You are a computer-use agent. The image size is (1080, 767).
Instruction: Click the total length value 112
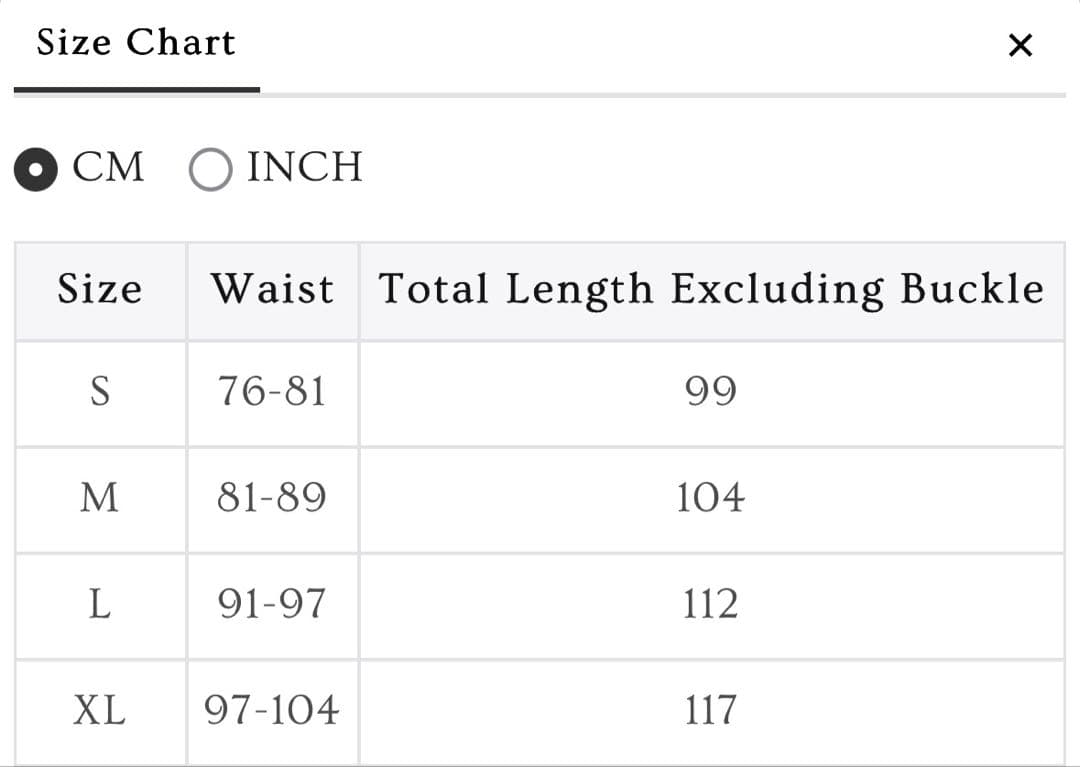(711, 604)
